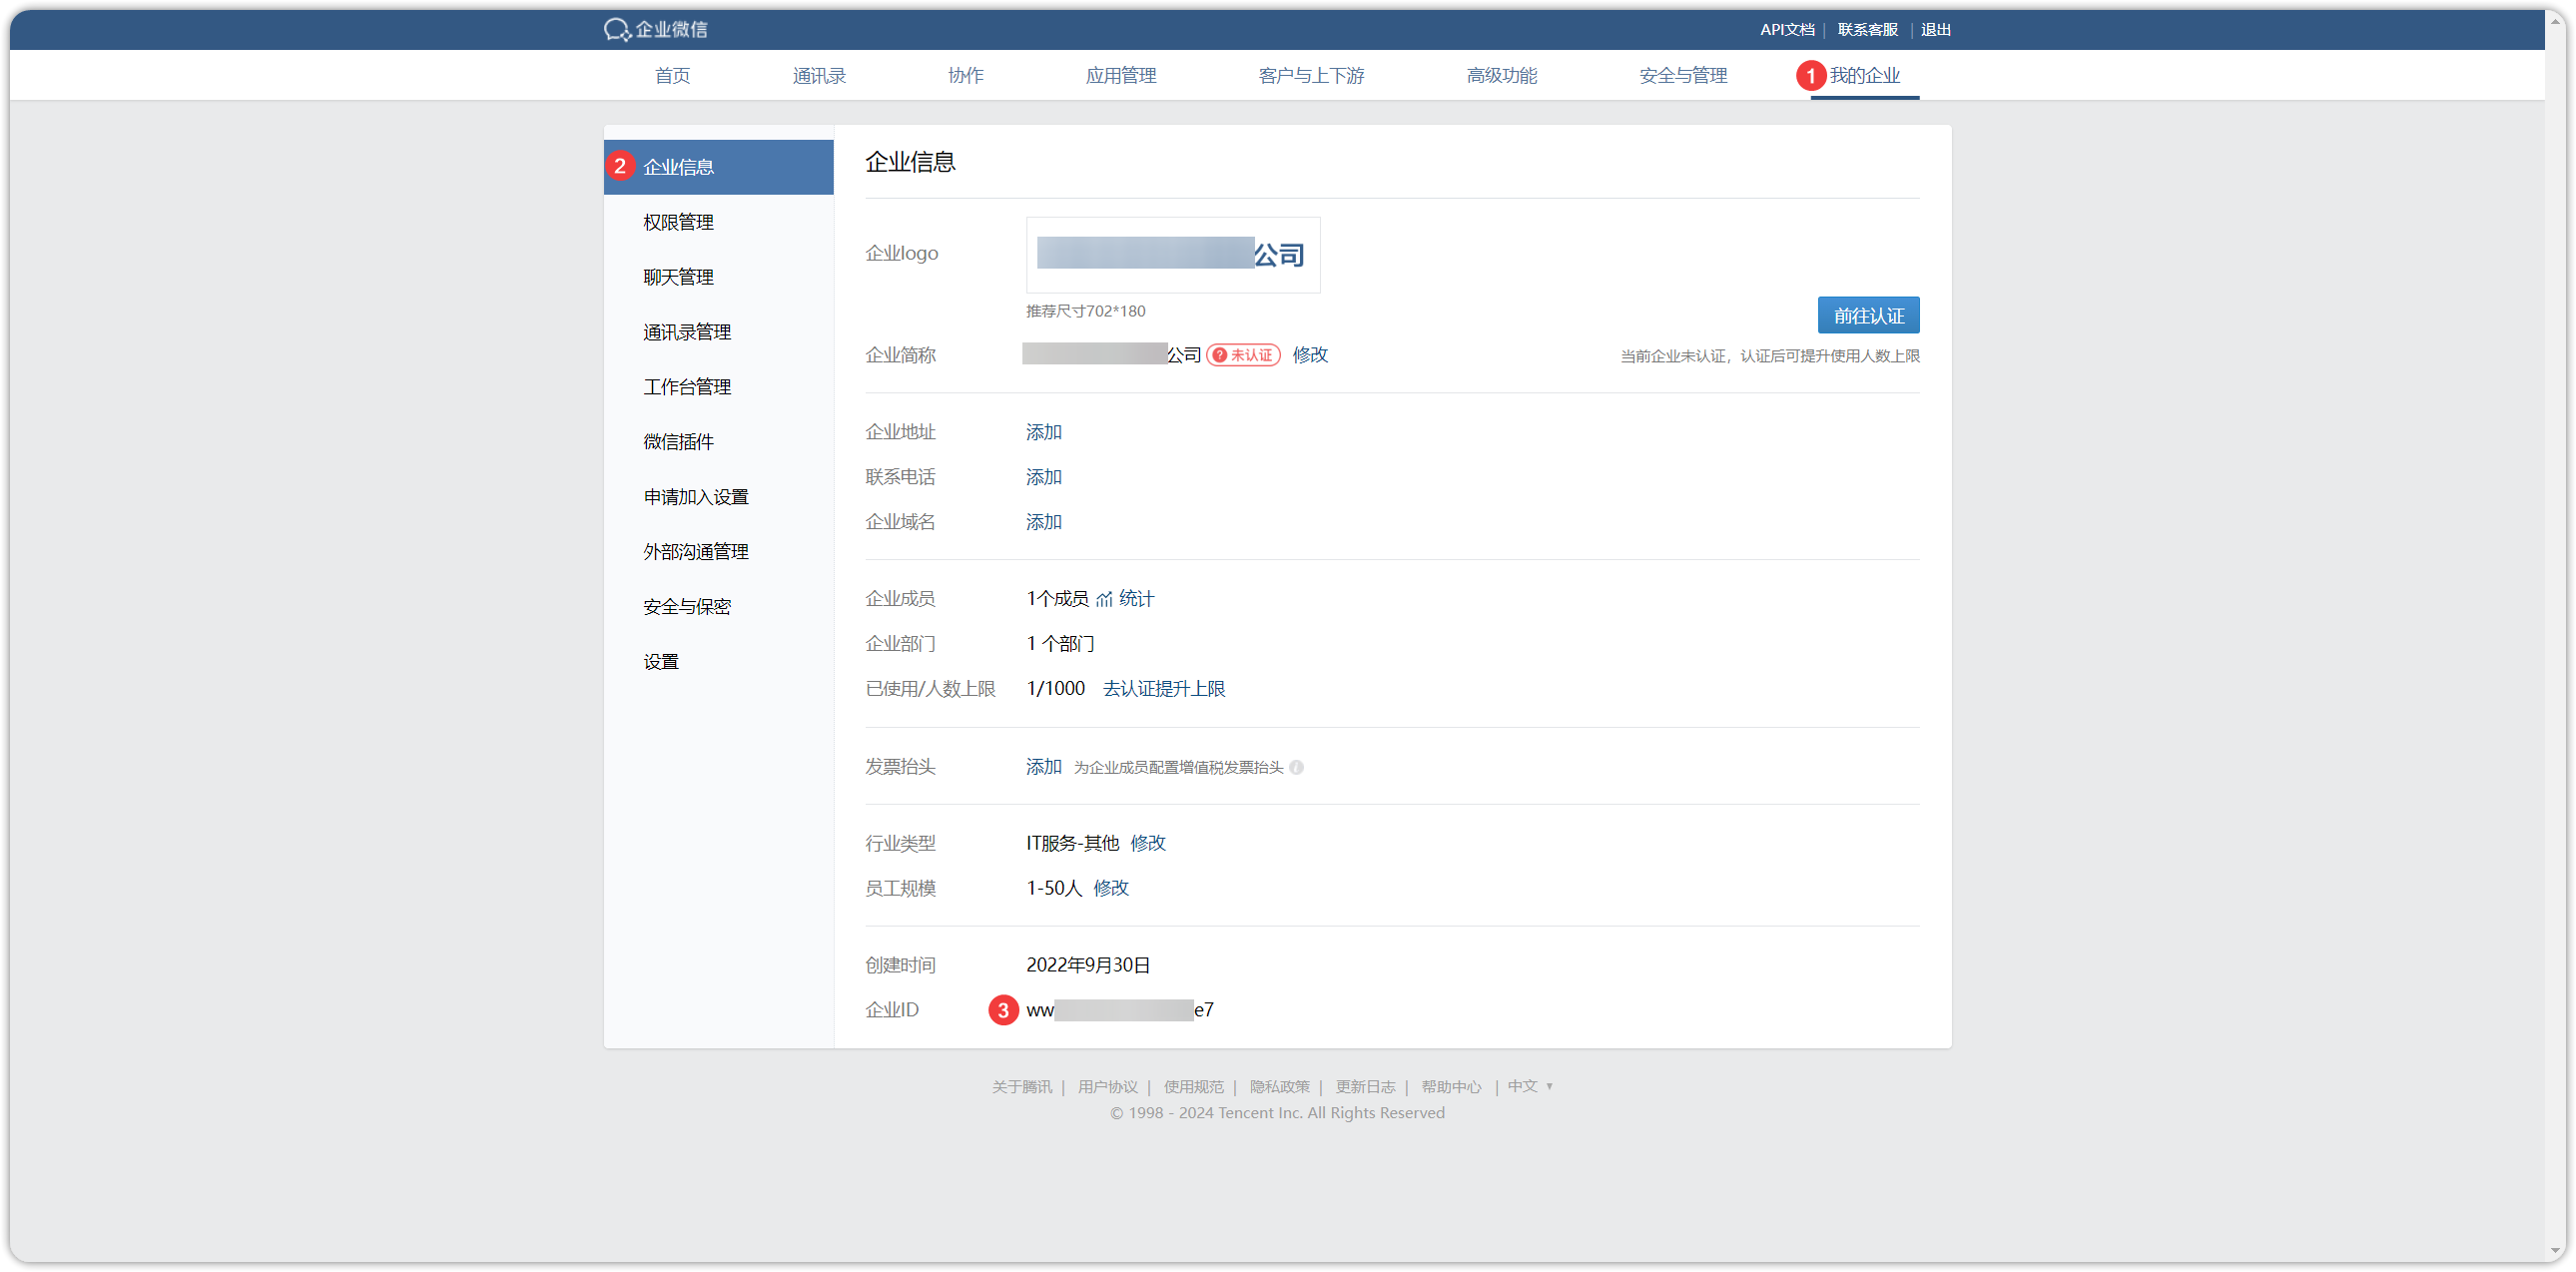The width and height of the screenshot is (2576, 1272).
Task: Select the 客户与上下游 tab
Action: (1311, 76)
